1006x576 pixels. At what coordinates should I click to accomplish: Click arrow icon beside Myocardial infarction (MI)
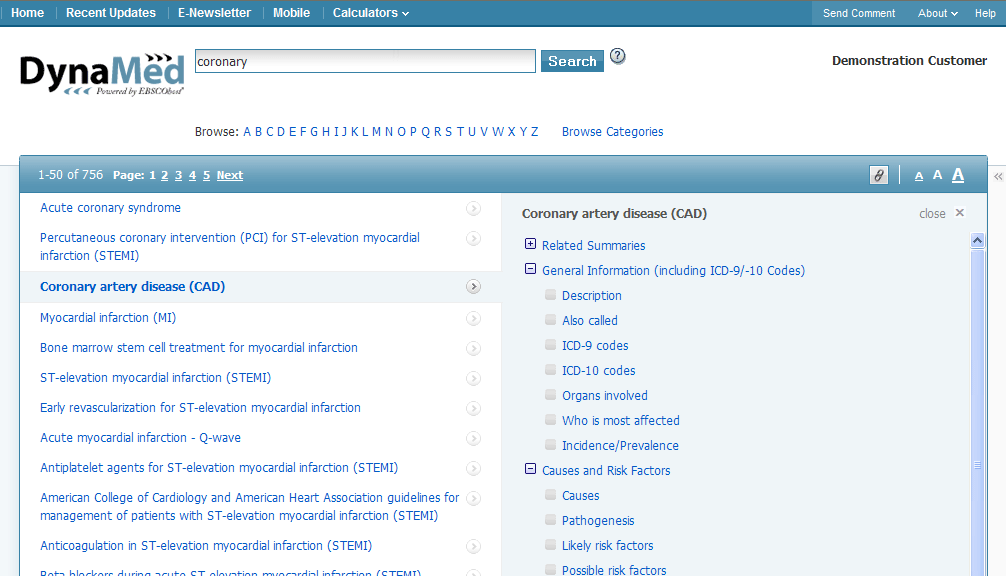[x=473, y=319]
